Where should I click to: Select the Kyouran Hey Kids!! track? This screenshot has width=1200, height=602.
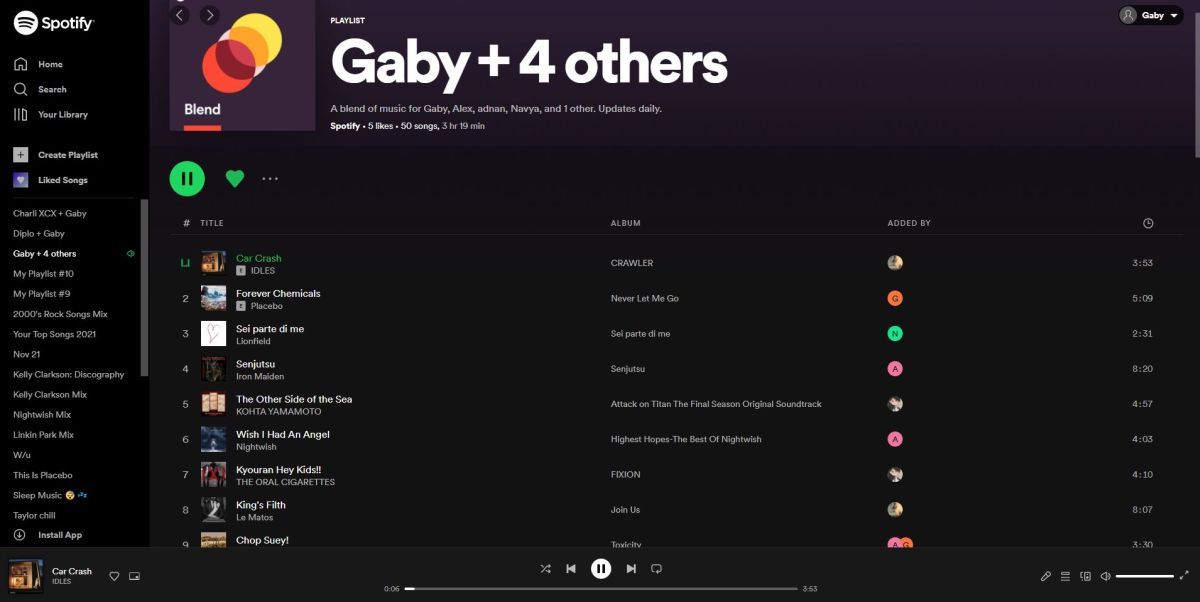pyautogui.click(x=278, y=469)
